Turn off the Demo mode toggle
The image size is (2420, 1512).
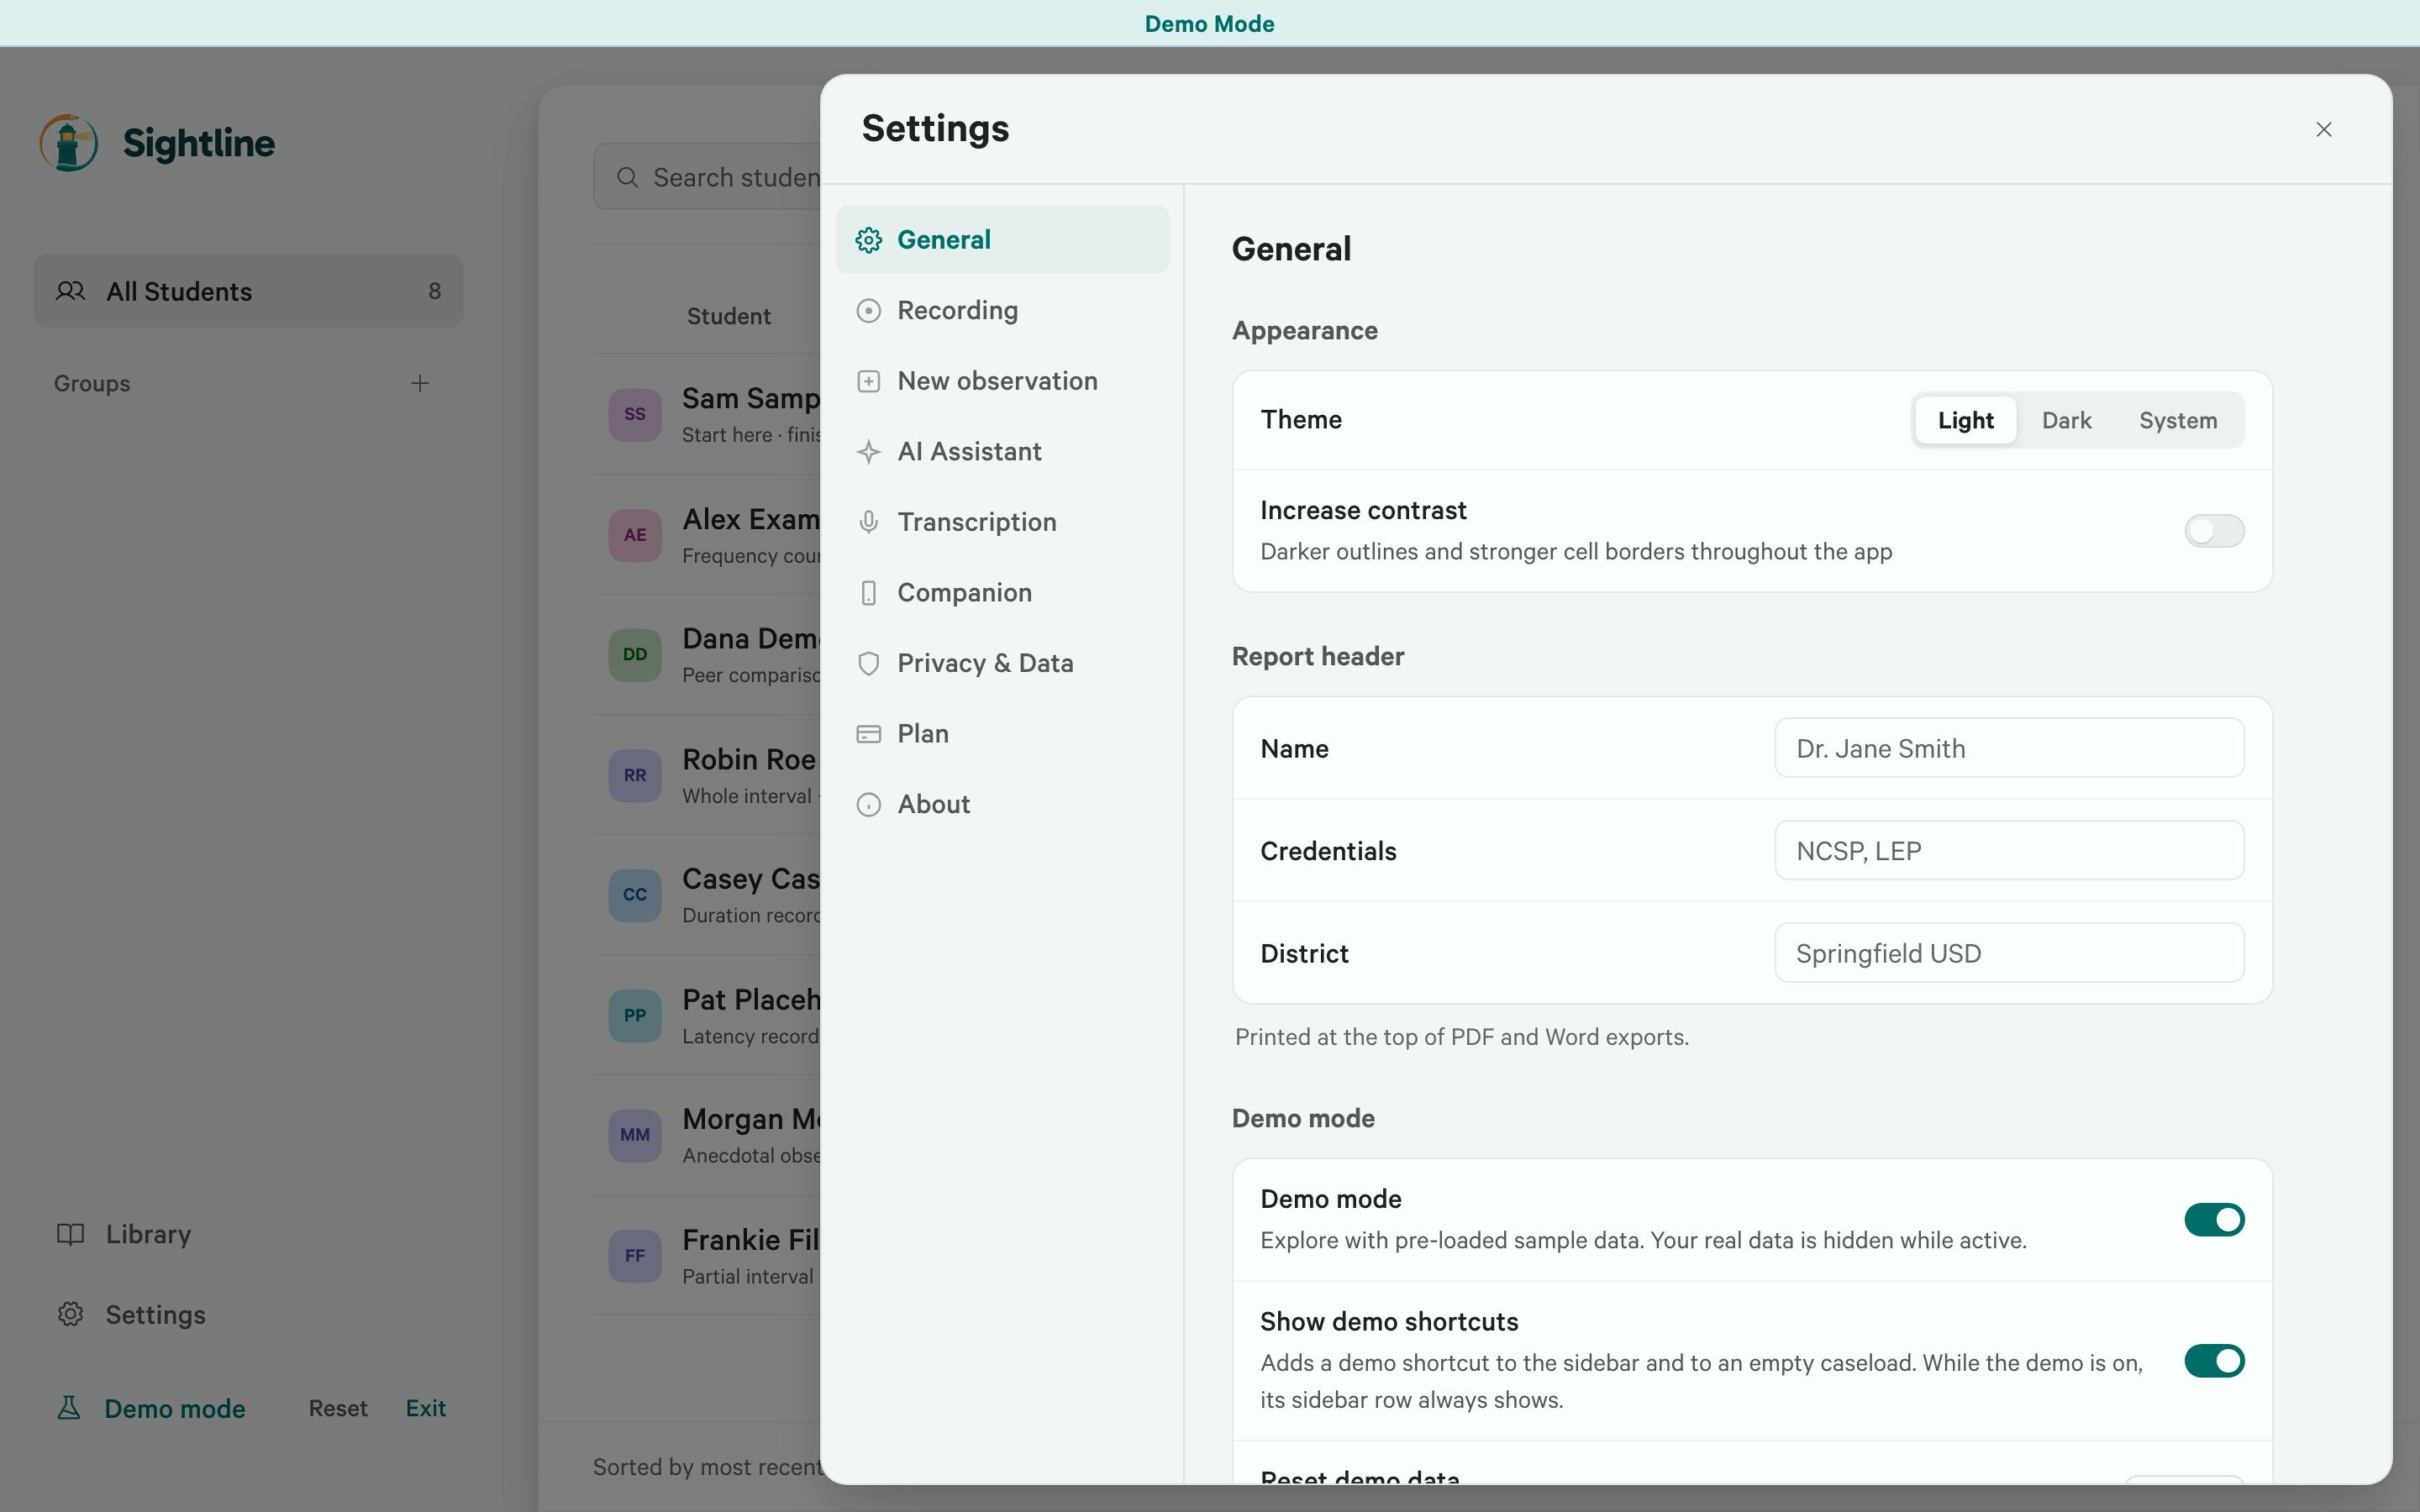2214,1220
